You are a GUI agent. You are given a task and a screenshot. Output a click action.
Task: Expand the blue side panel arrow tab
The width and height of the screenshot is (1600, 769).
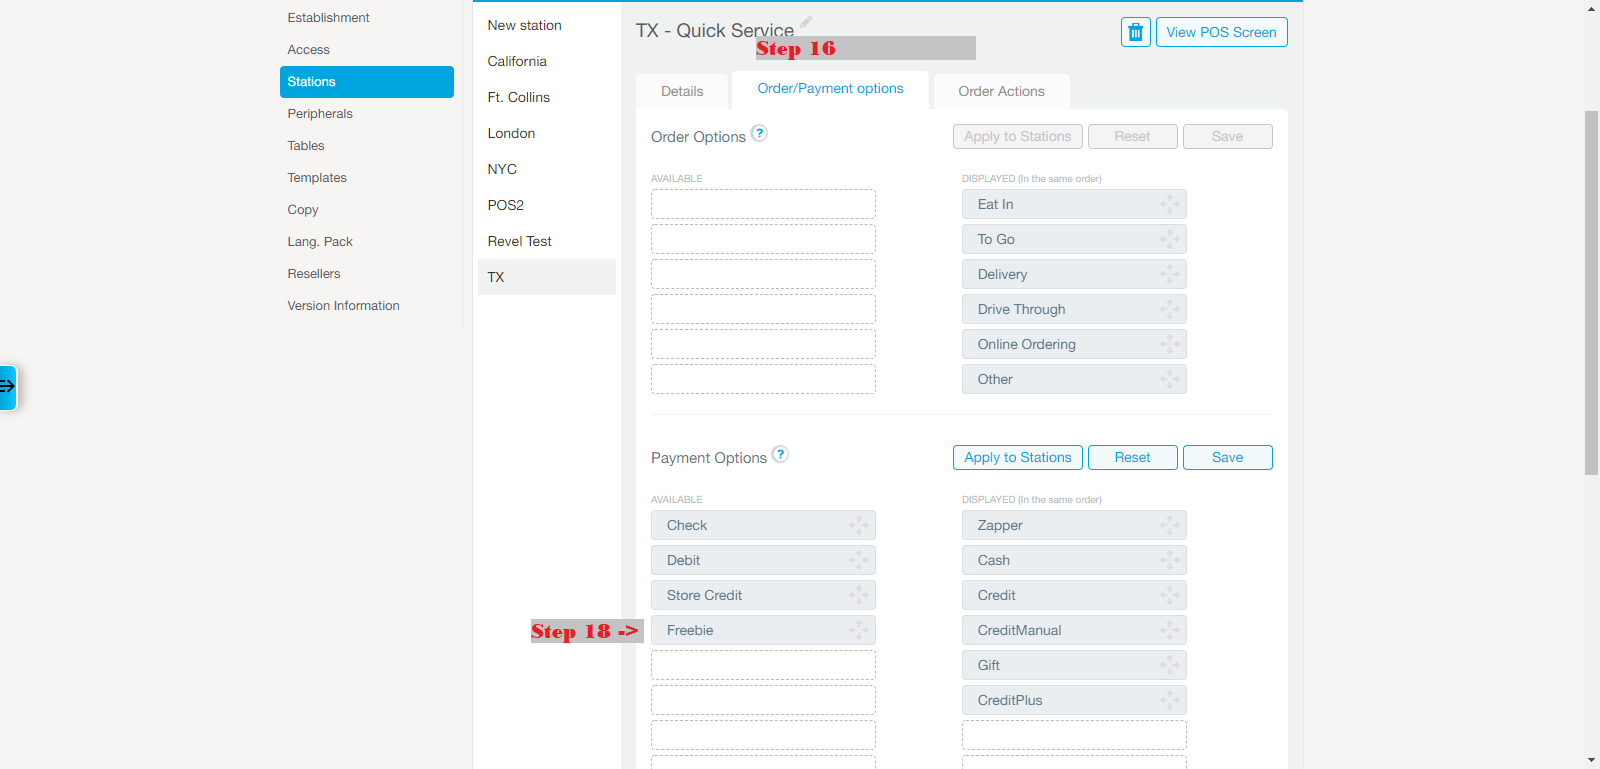[8, 387]
